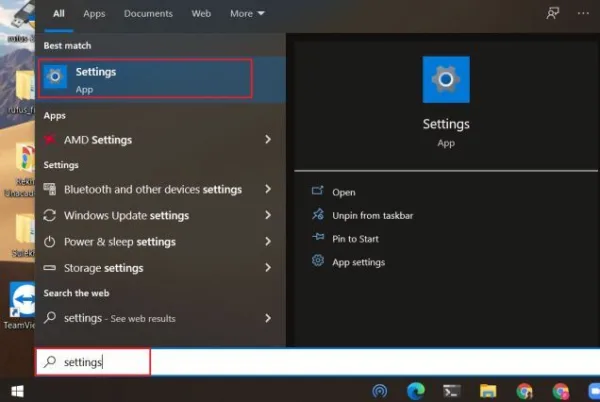This screenshot has height=402, width=600.
Task: Click the Settings title in preview pane
Action: point(446,124)
